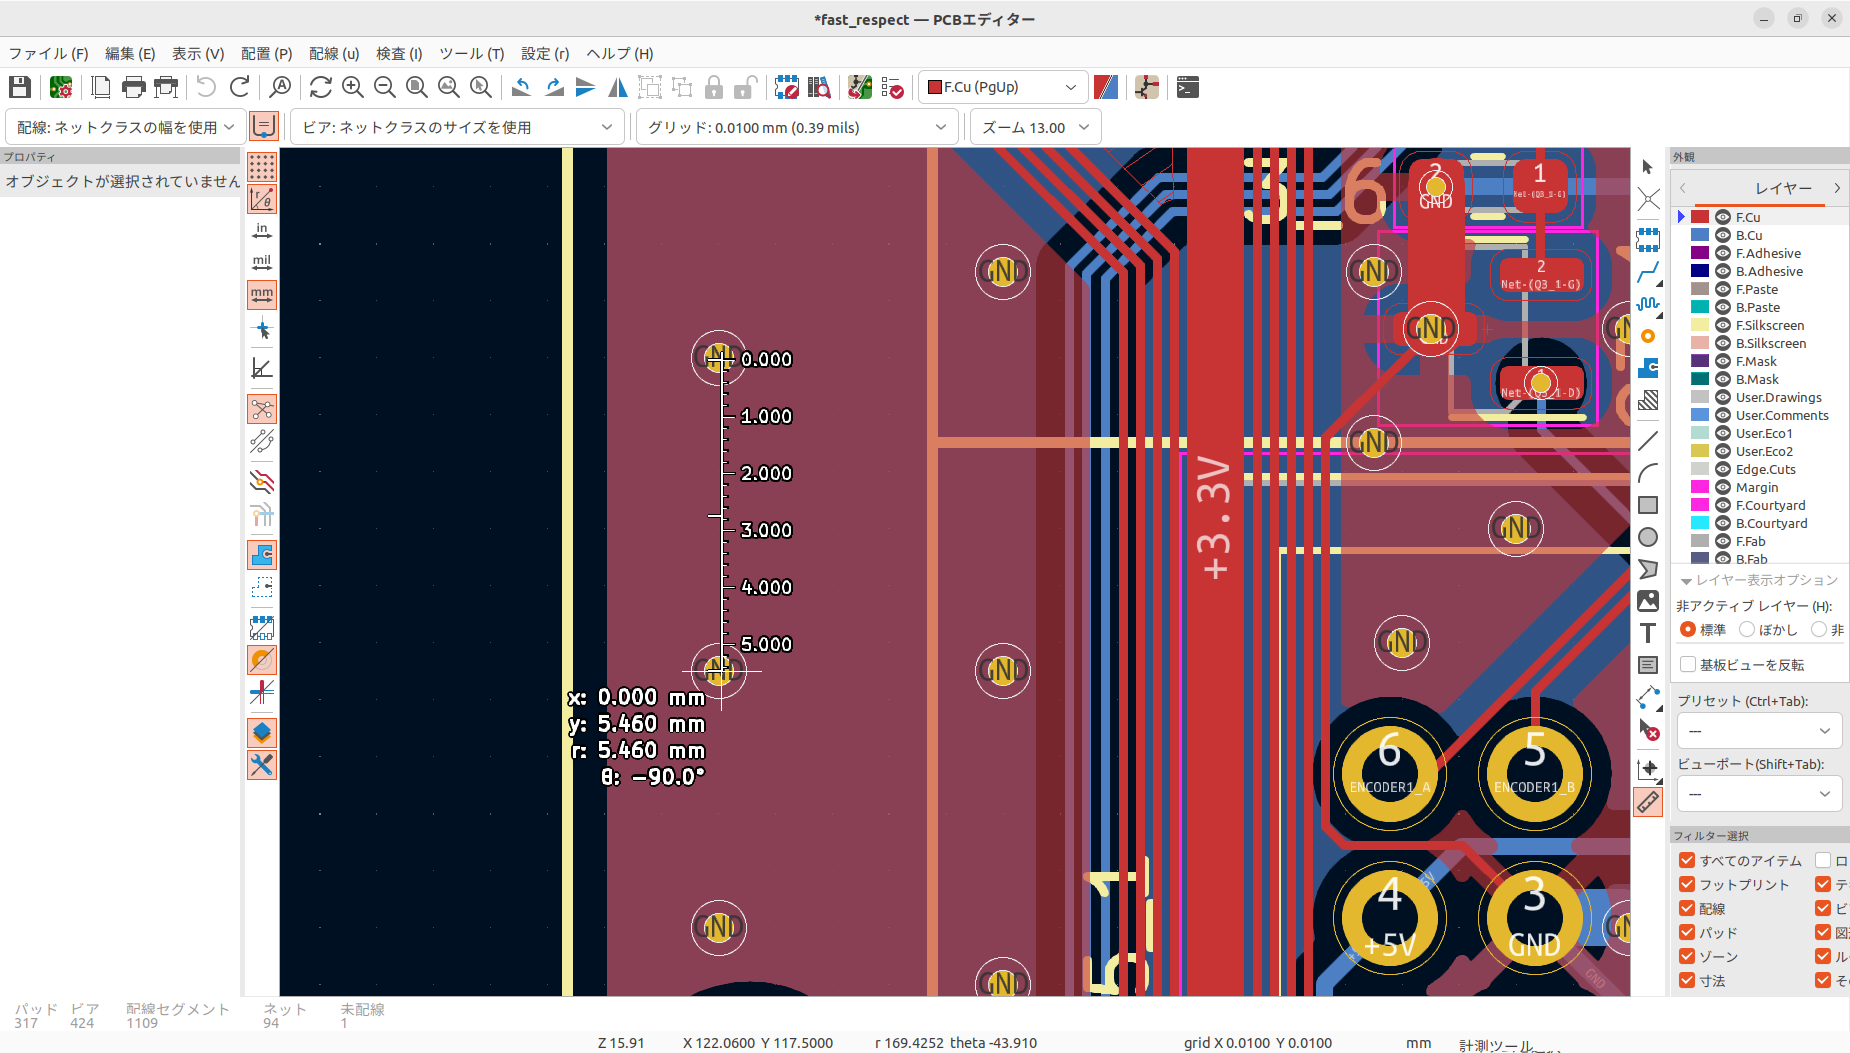Open Board Setup icon
The width and height of the screenshot is (1850, 1053).
pyautogui.click(x=61, y=88)
